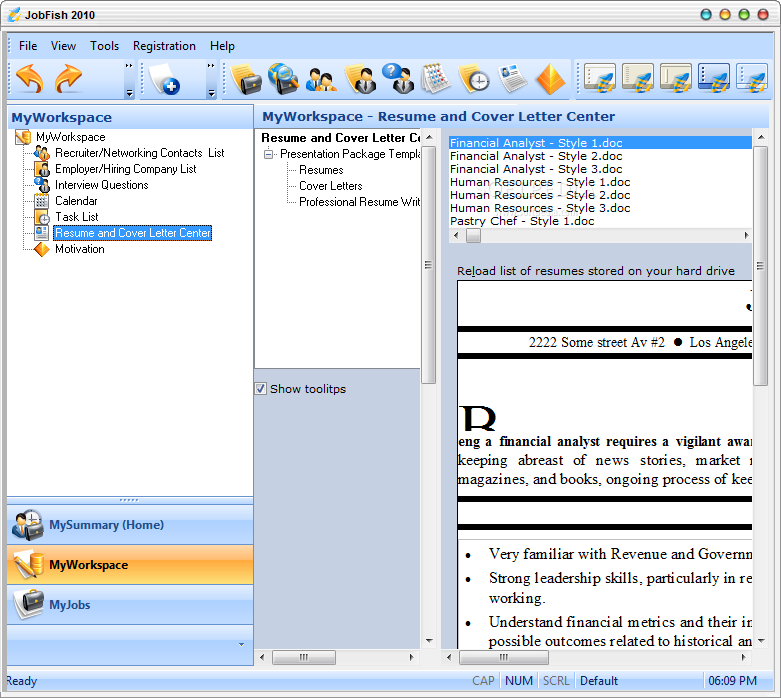Select the MyWorkspace navigation button
Screen dimensions: 781x698
click(130, 564)
